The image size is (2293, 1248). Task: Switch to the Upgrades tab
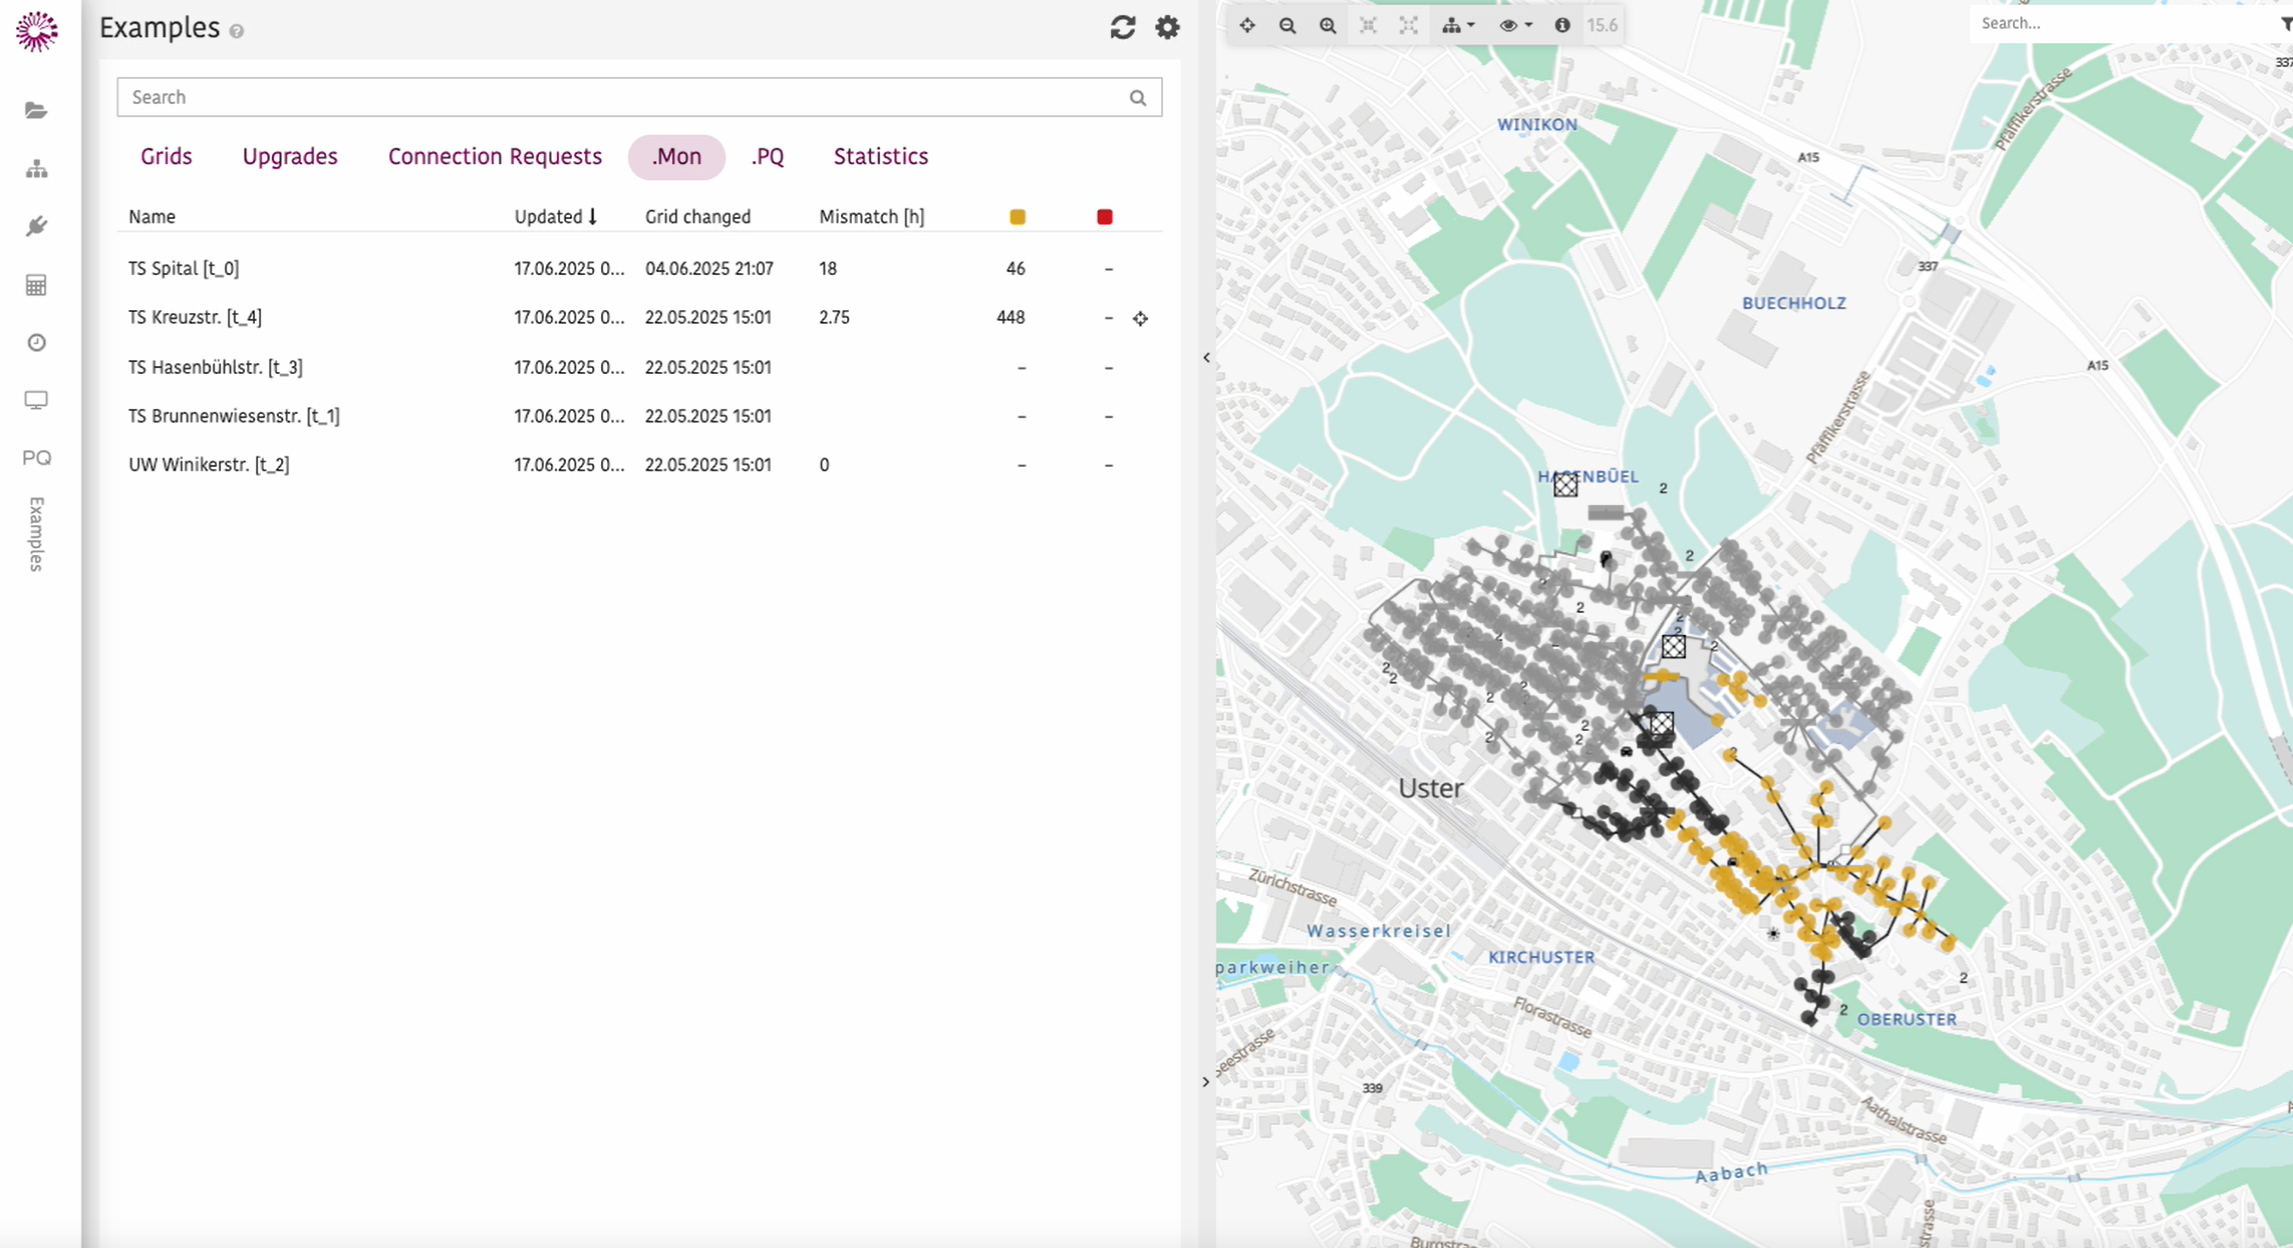[290, 156]
